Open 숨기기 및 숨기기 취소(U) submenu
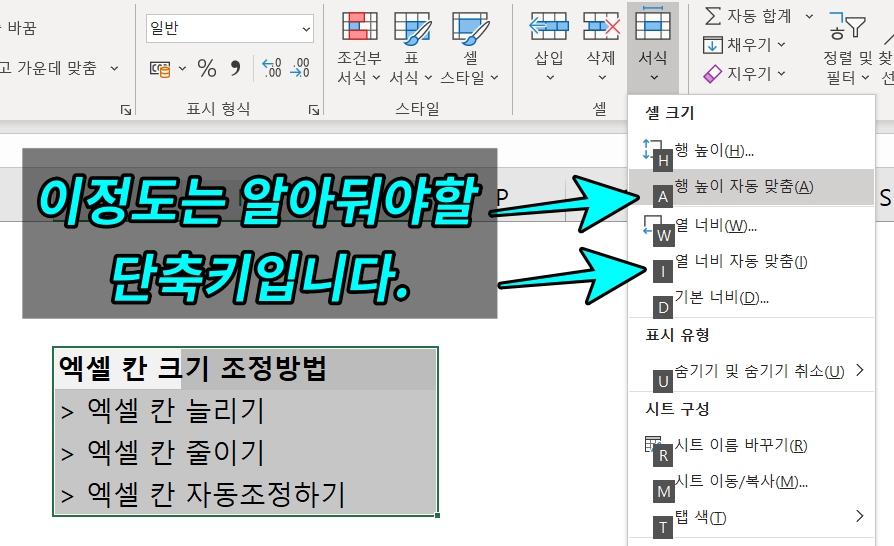 [x=751, y=372]
